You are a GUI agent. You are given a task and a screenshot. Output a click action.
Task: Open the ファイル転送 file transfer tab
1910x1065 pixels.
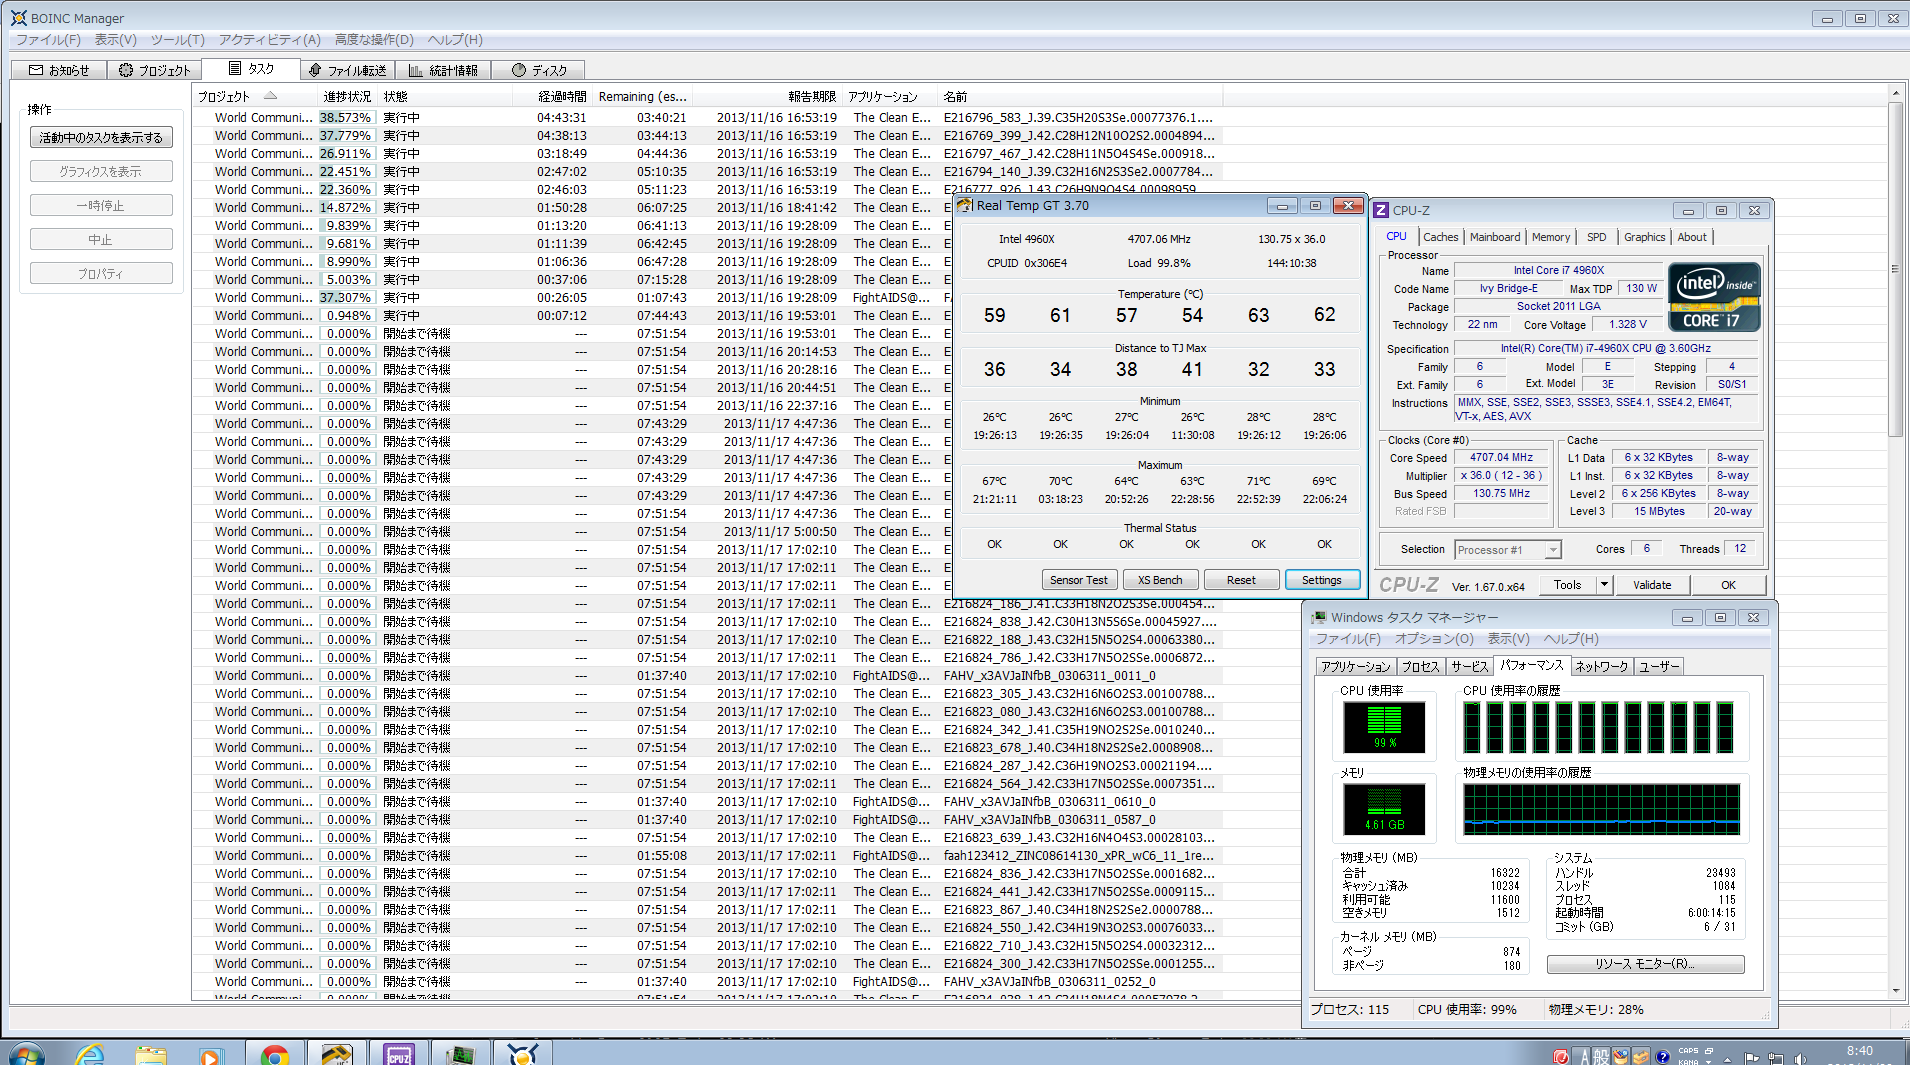click(347, 70)
